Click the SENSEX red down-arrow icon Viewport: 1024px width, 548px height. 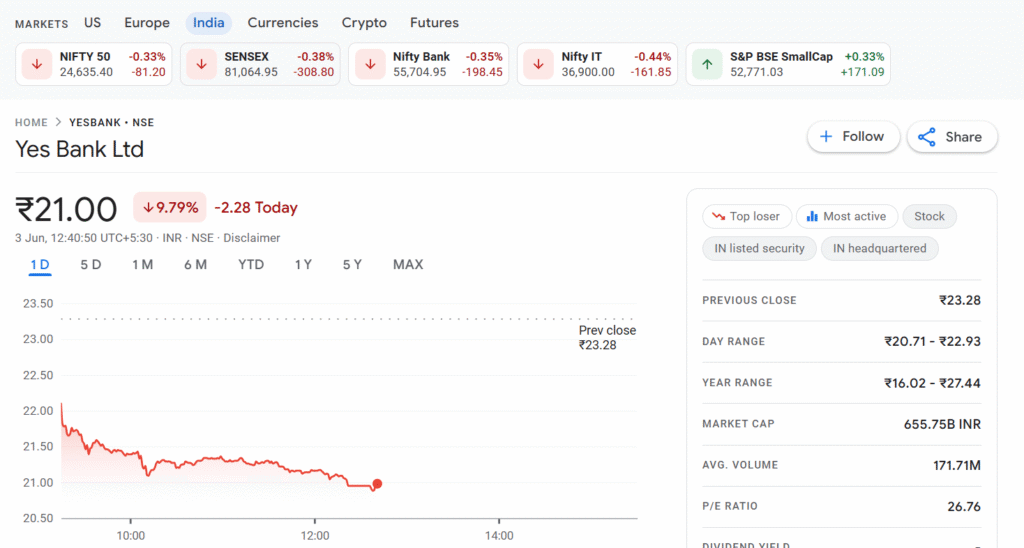tap(201, 65)
